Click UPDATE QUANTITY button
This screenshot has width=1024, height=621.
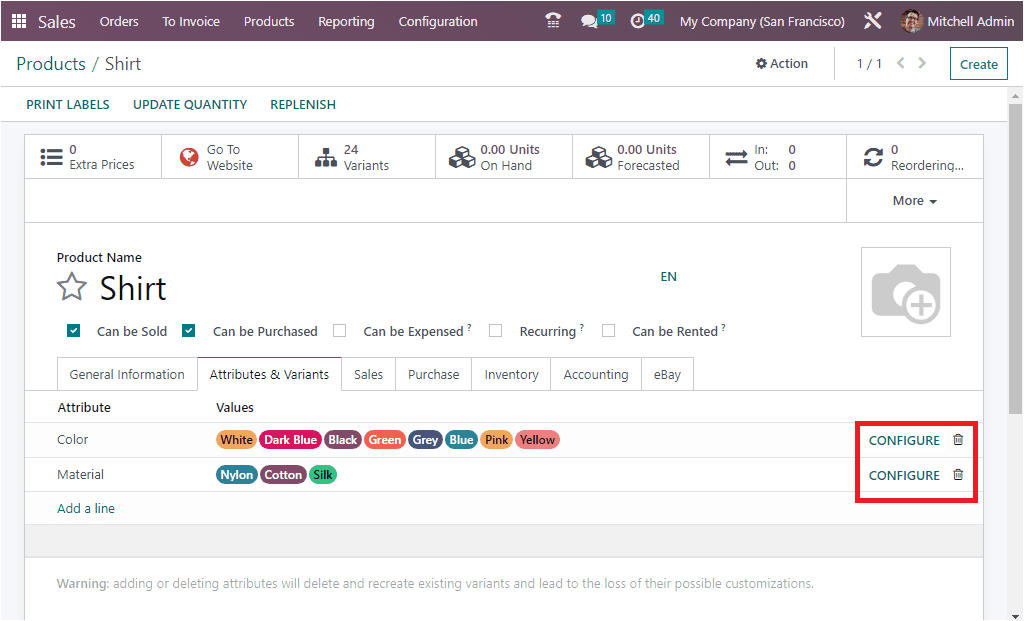click(190, 104)
